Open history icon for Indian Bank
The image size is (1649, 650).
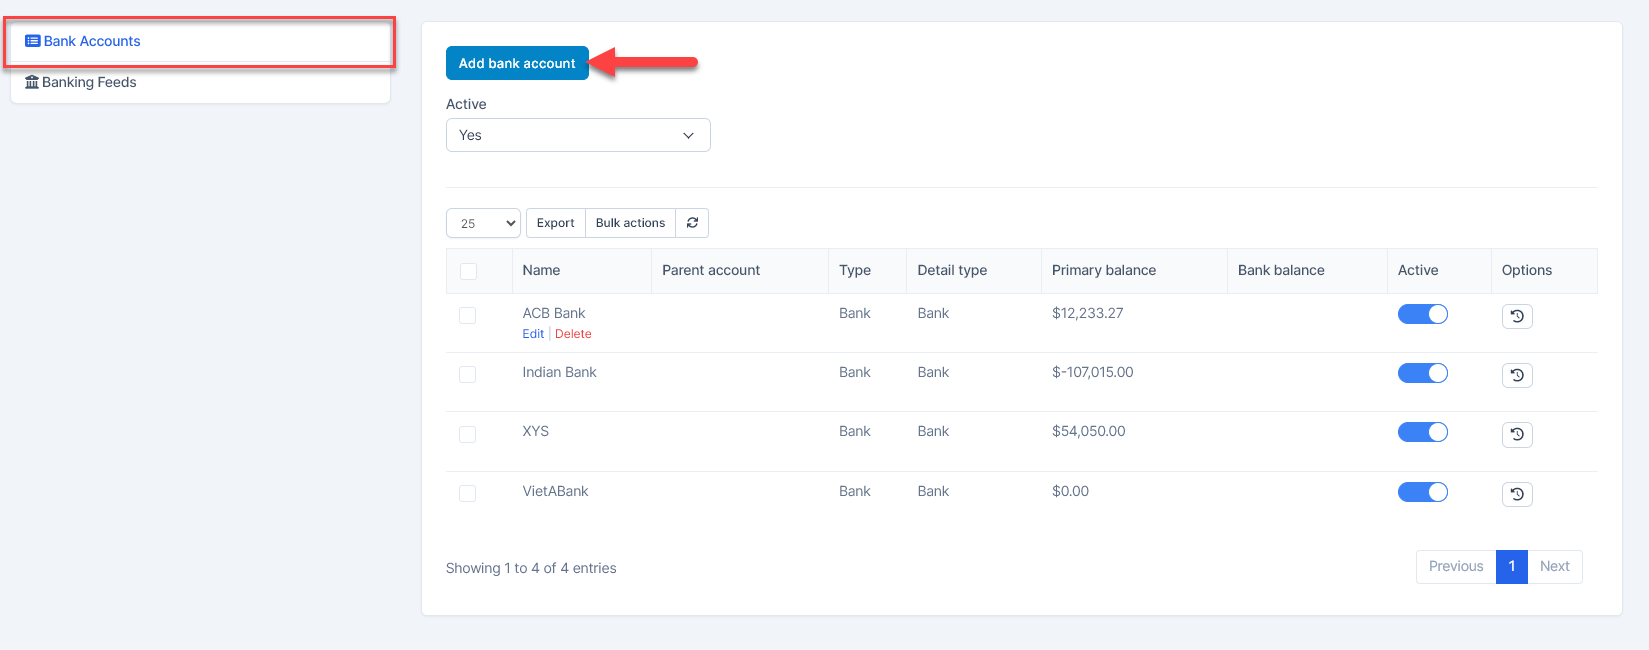[x=1517, y=375]
